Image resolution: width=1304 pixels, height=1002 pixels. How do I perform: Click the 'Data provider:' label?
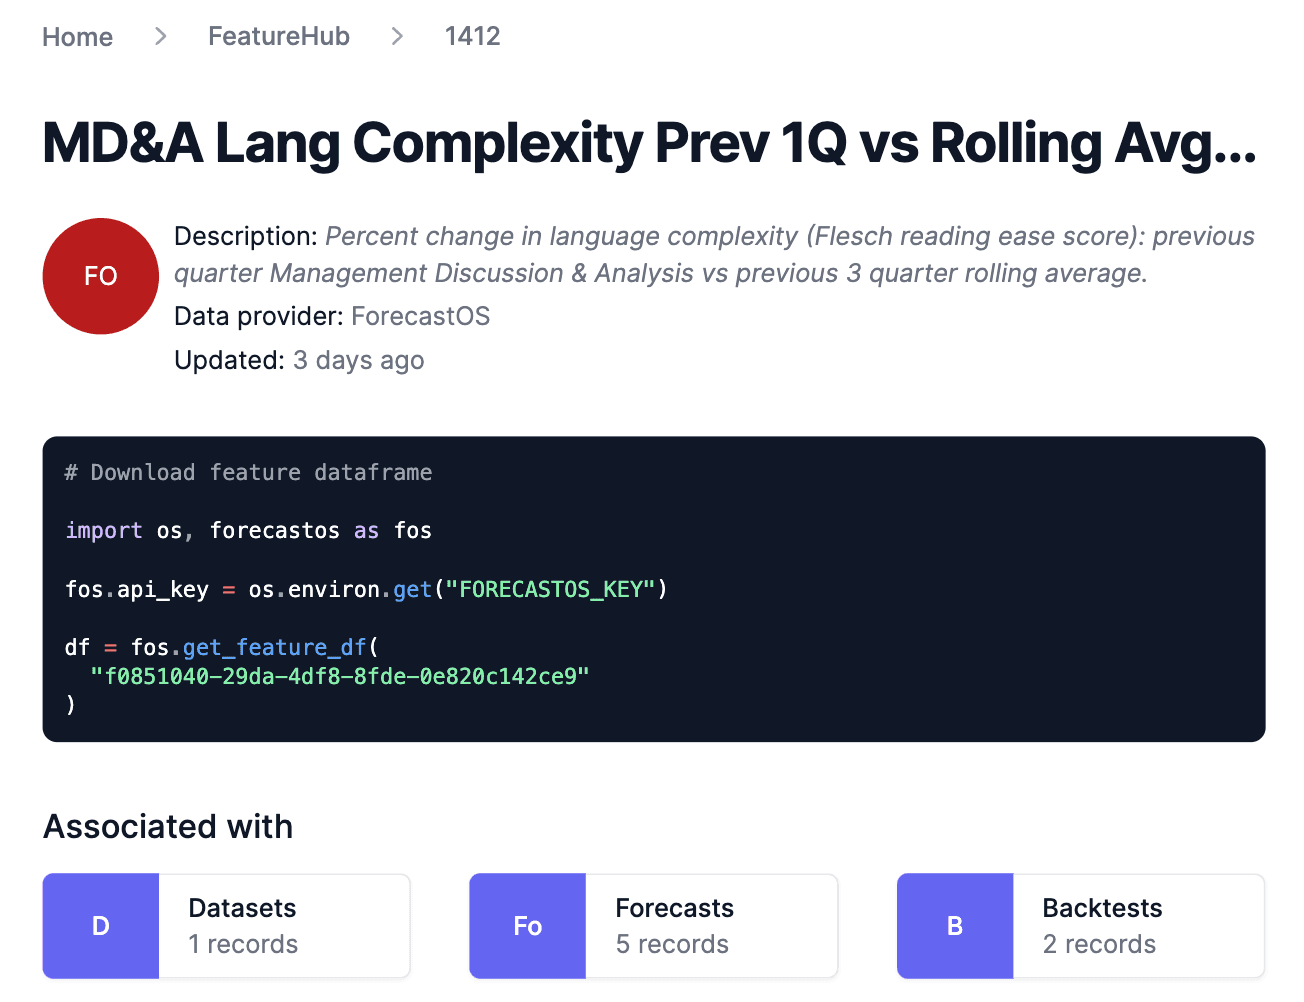click(259, 317)
